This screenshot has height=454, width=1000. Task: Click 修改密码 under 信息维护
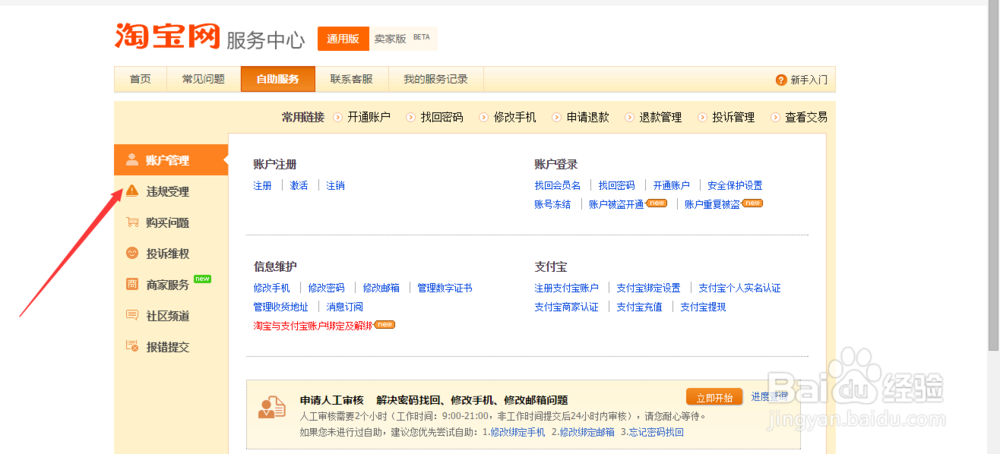click(x=326, y=288)
